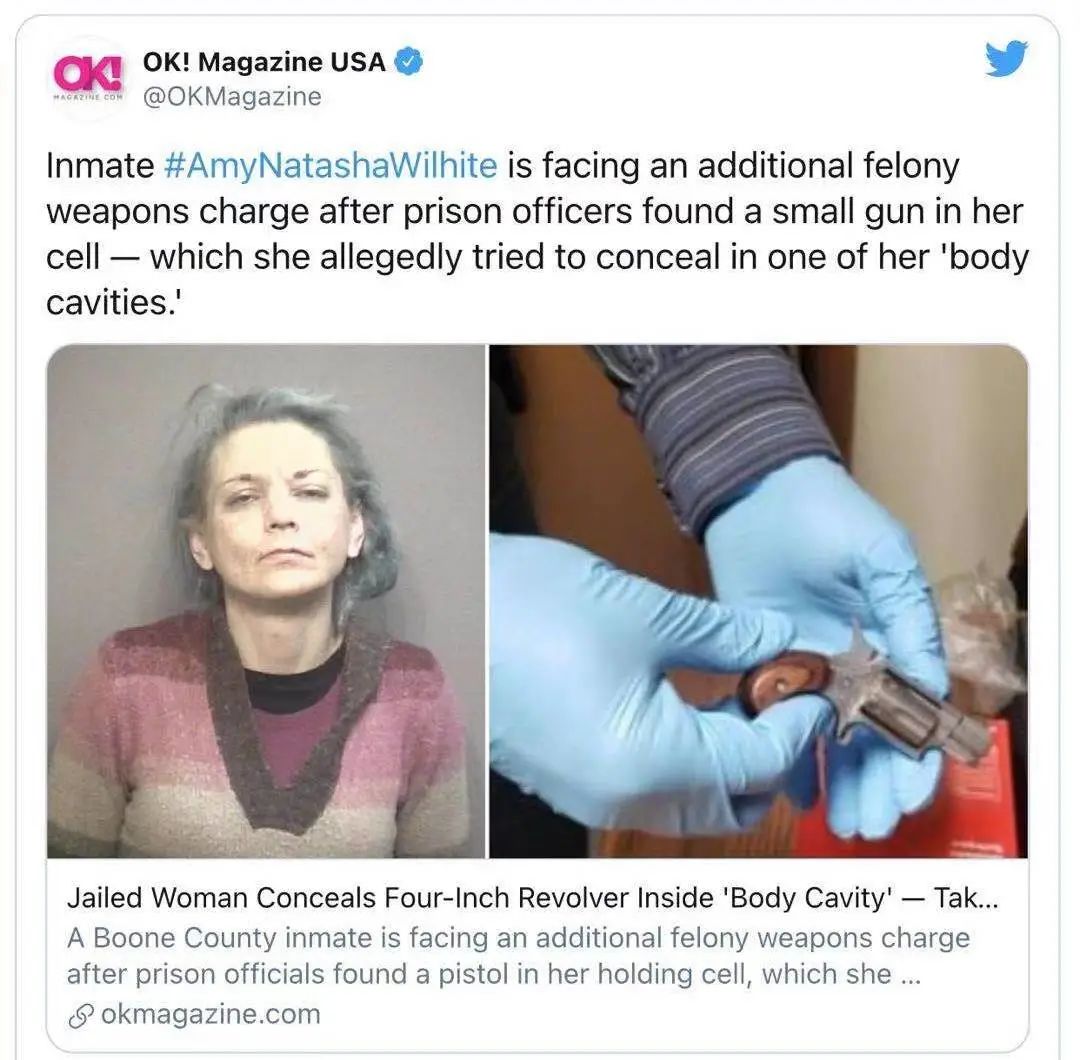This screenshot has height=1060, width=1080.
Task: Click the 'cavities.' word ending the tweet
Action: (113, 302)
